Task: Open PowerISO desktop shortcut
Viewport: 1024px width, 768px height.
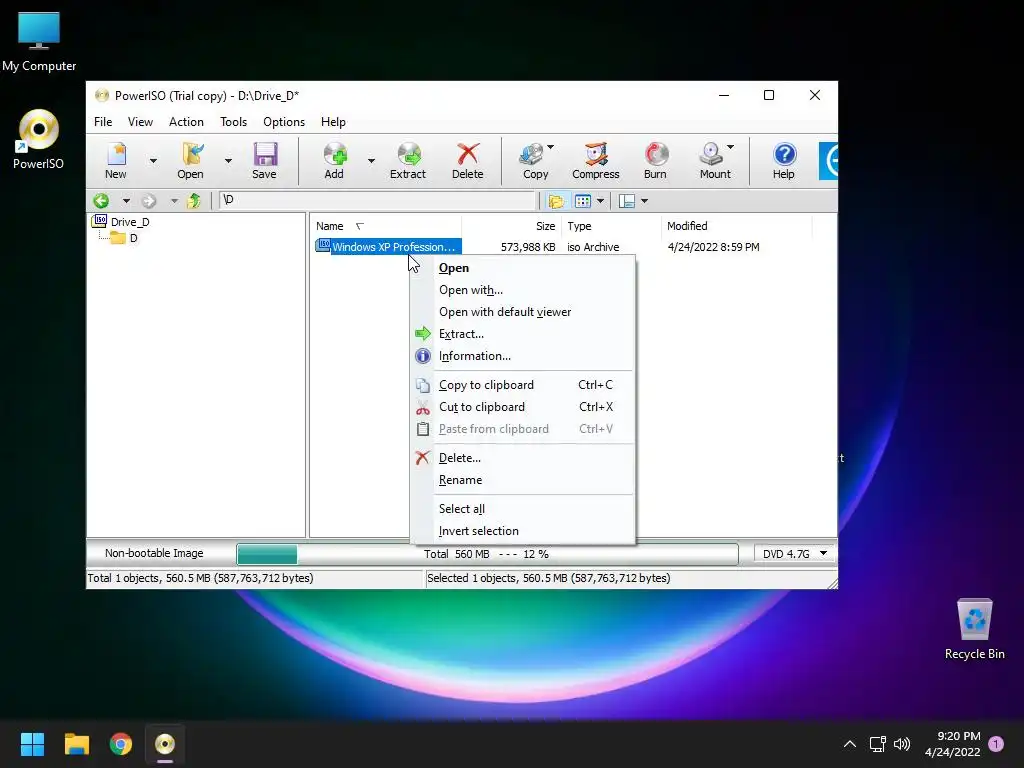Action: [39, 139]
